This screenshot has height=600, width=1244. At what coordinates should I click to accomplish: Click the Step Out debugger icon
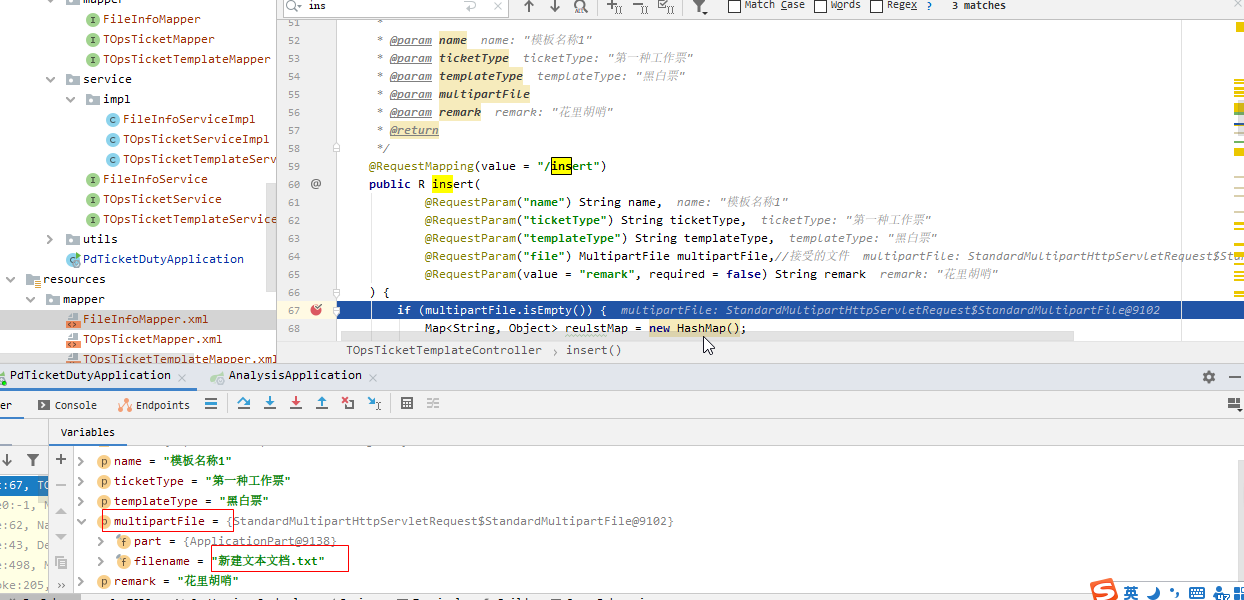coord(322,404)
